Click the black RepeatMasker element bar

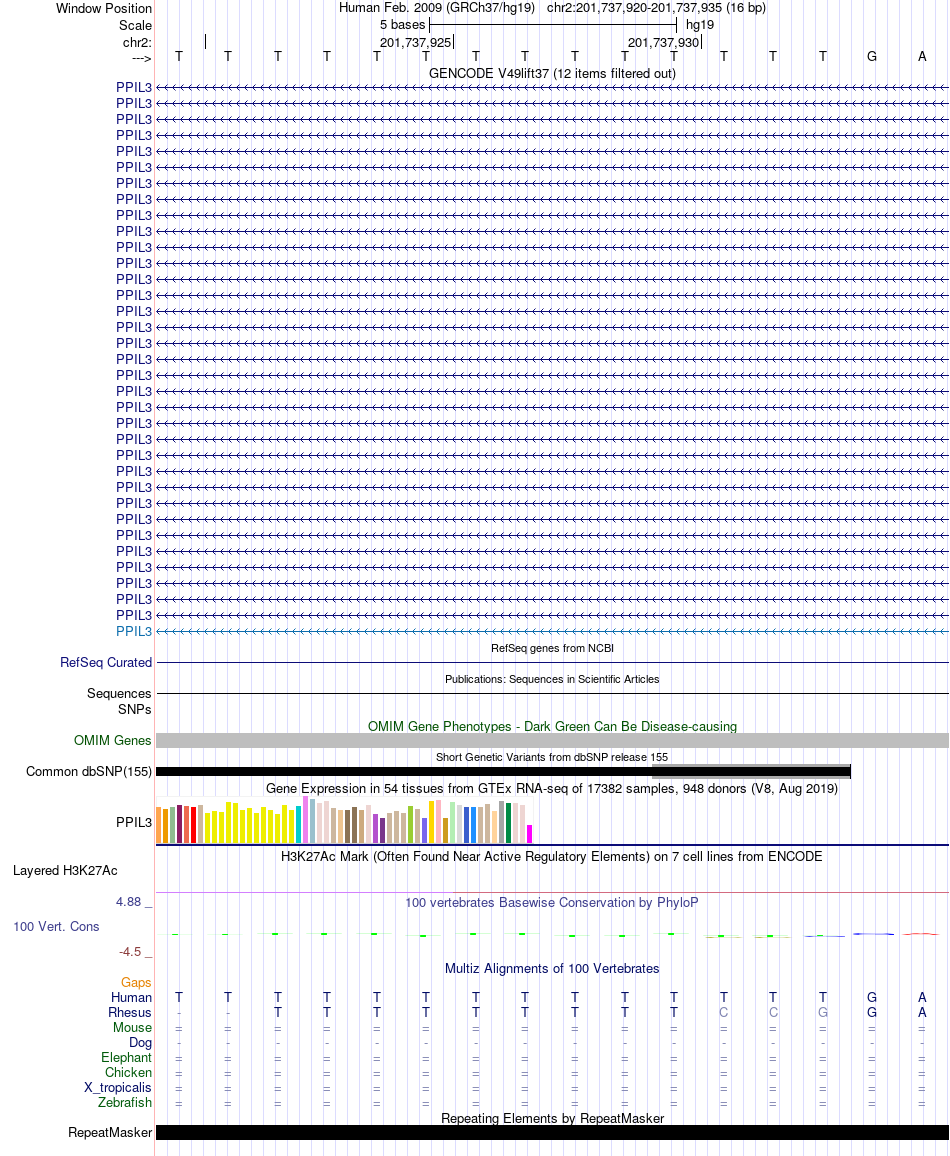click(552, 1132)
